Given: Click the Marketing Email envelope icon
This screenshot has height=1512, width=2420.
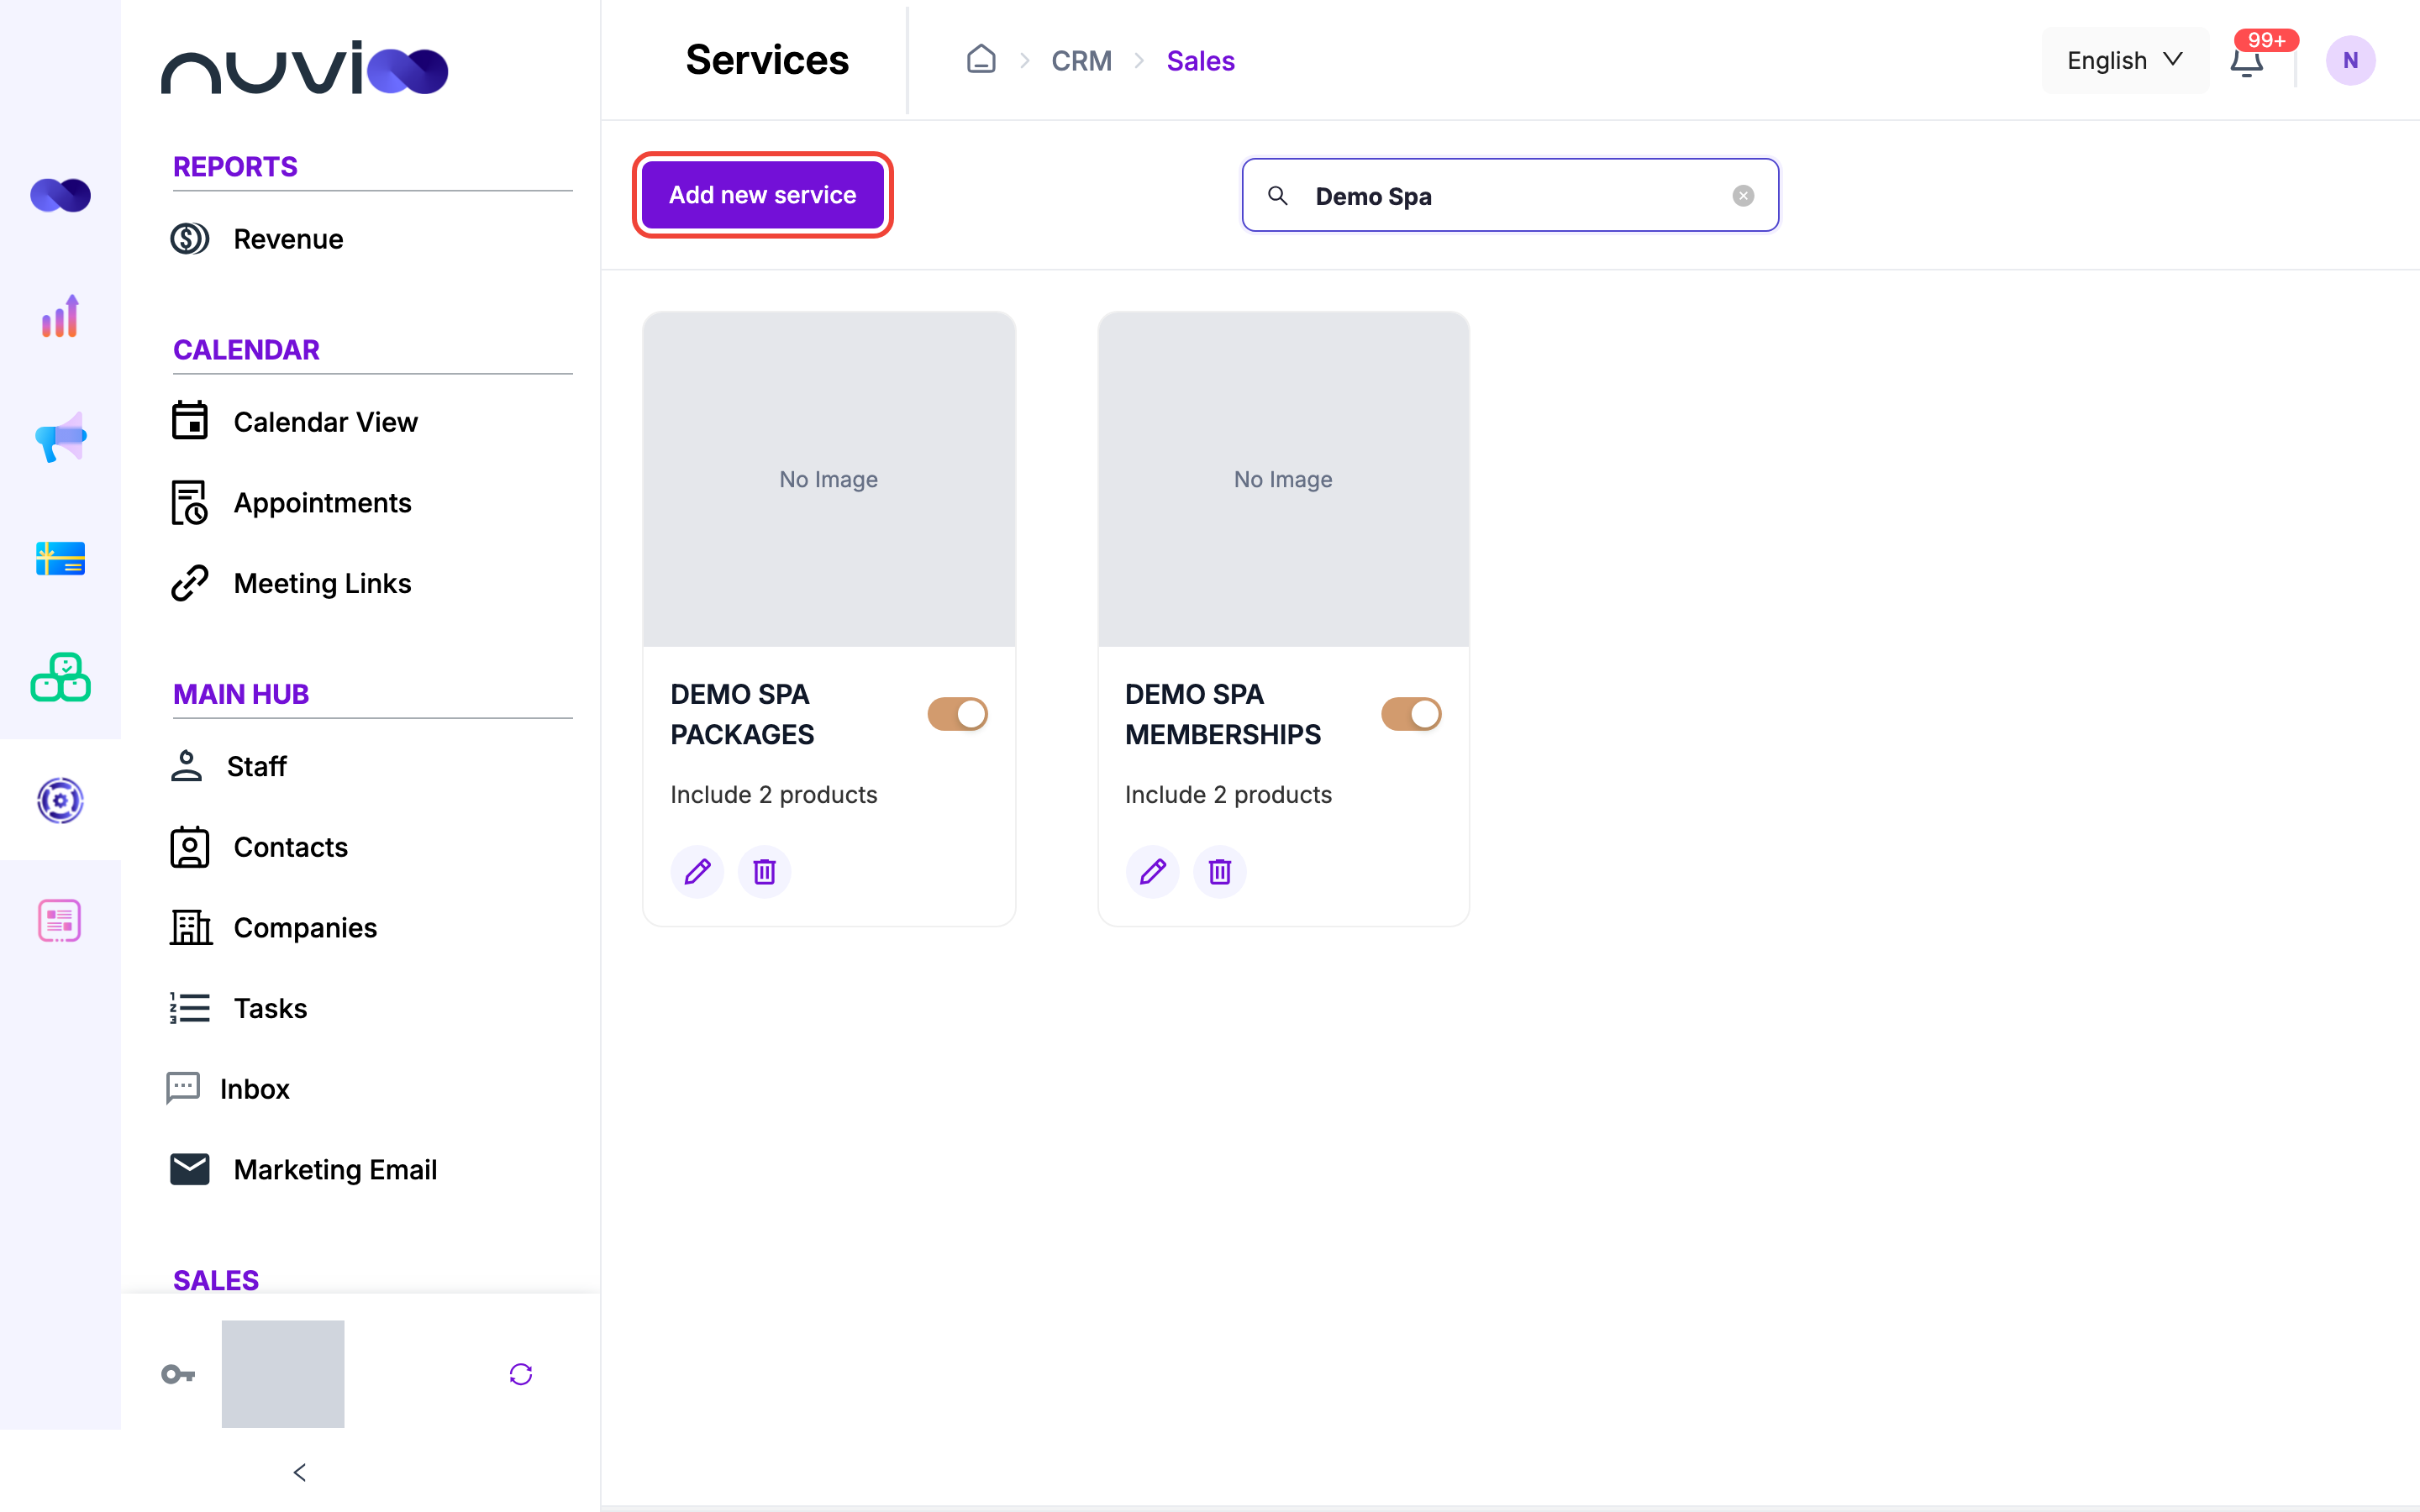Looking at the screenshot, I should 189,1169.
